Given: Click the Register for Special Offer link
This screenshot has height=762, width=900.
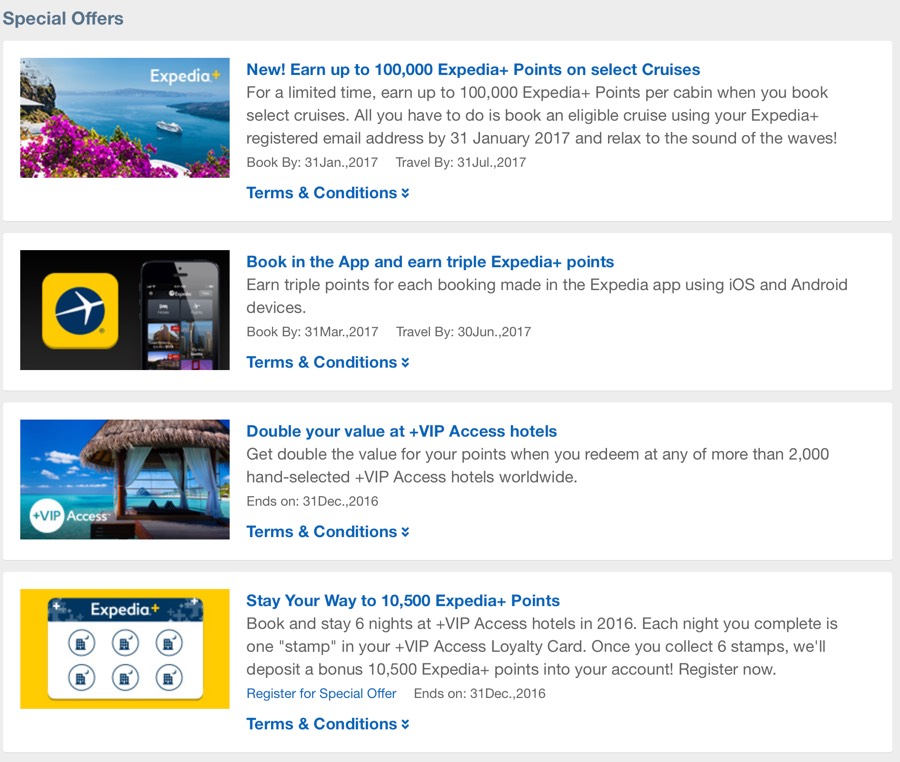Looking at the screenshot, I should (x=321, y=693).
